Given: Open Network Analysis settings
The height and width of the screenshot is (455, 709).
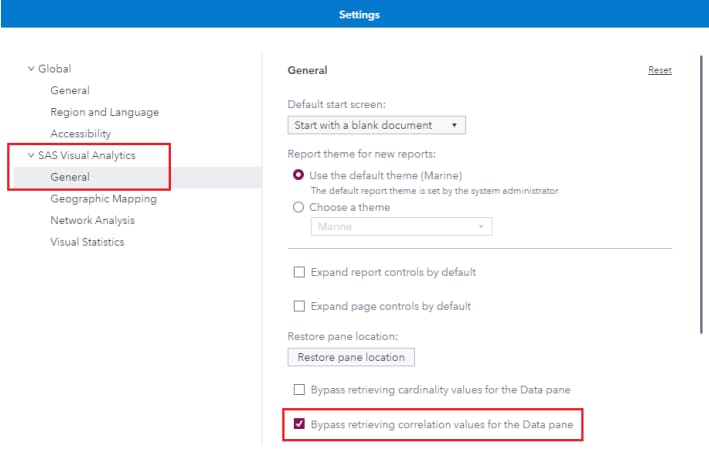Looking at the screenshot, I should pos(92,220).
